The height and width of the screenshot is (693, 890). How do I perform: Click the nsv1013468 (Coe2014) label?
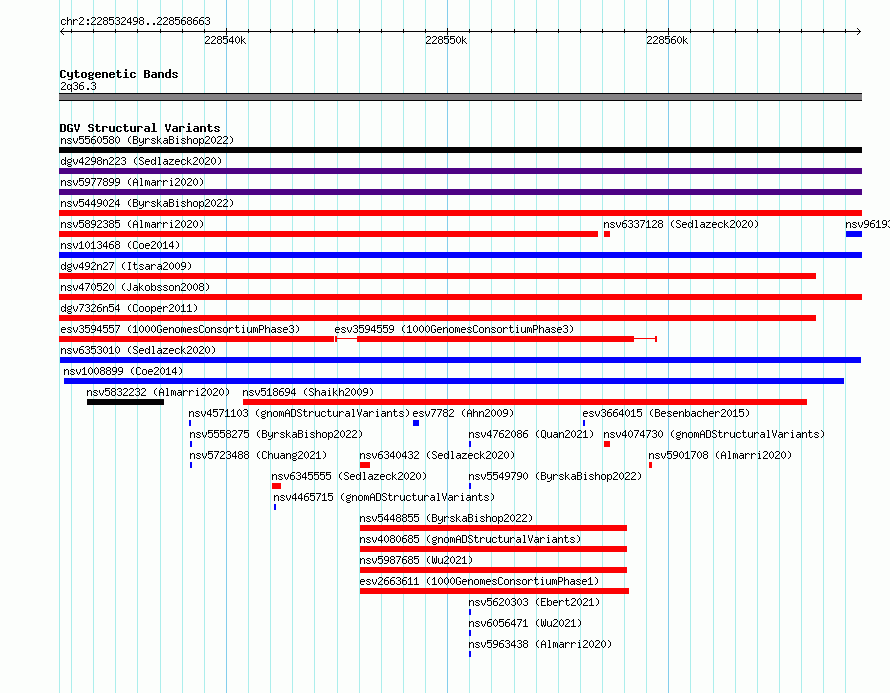[x=120, y=245]
